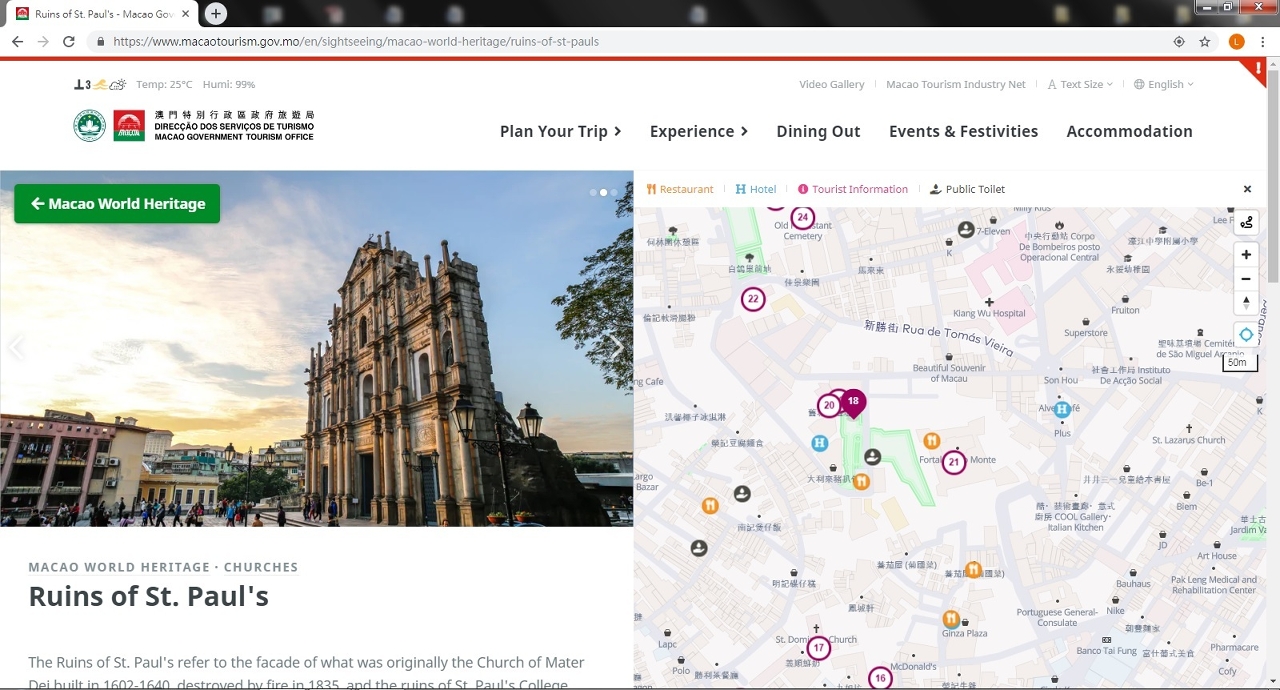
Task: Go back to Macao World Heritage
Action: click(x=117, y=204)
